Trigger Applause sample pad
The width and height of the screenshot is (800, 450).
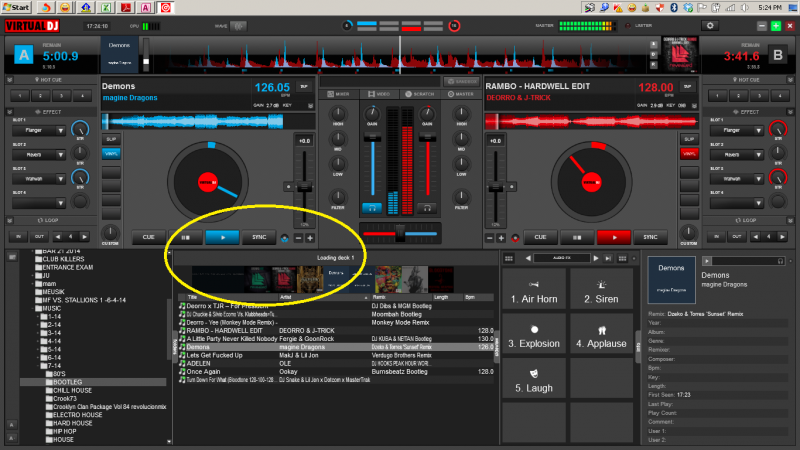601,334
